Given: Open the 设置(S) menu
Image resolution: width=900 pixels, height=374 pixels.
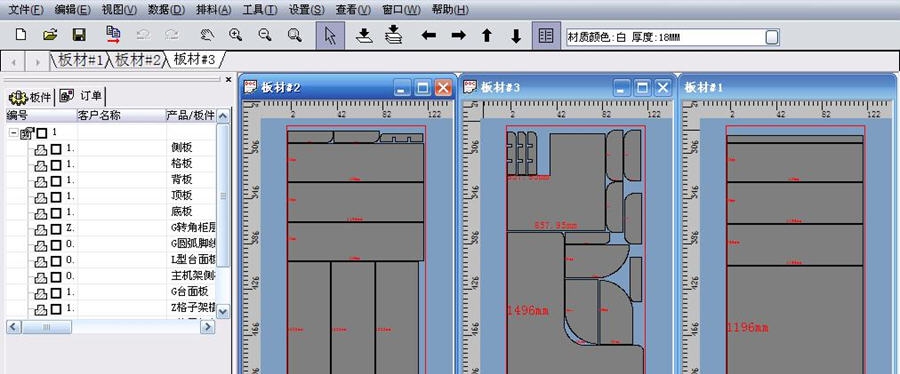Looking at the screenshot, I should pyautogui.click(x=306, y=10).
